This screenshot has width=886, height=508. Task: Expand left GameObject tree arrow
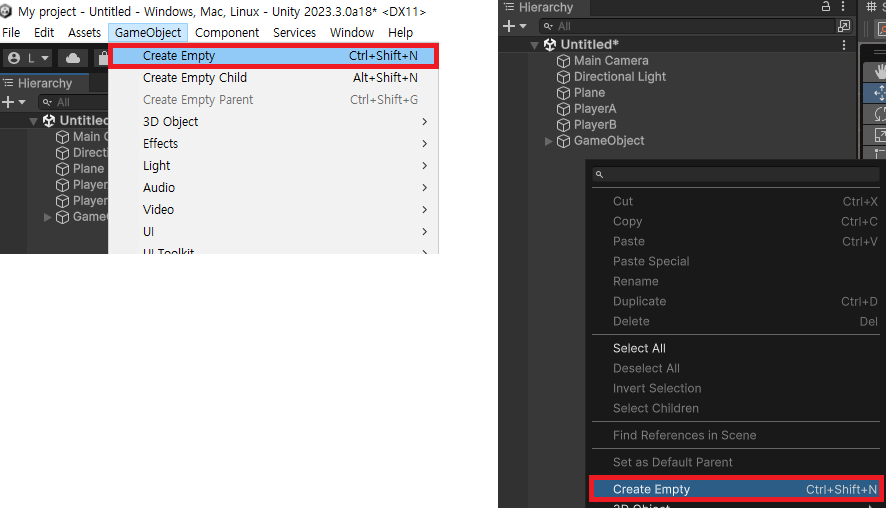click(48, 217)
